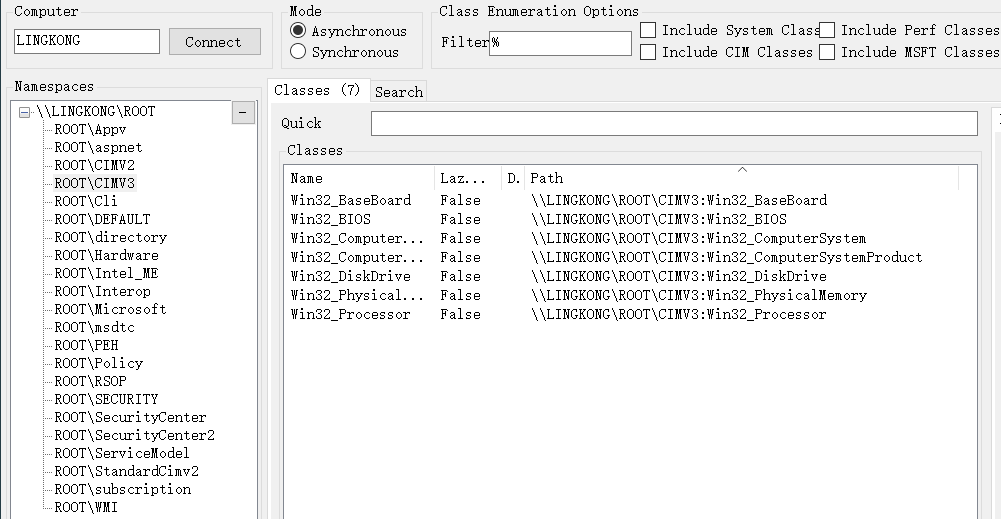Select ROOT\SecurityCenter2 namespace
Screen dimensions: 1001x519
tap(134, 435)
